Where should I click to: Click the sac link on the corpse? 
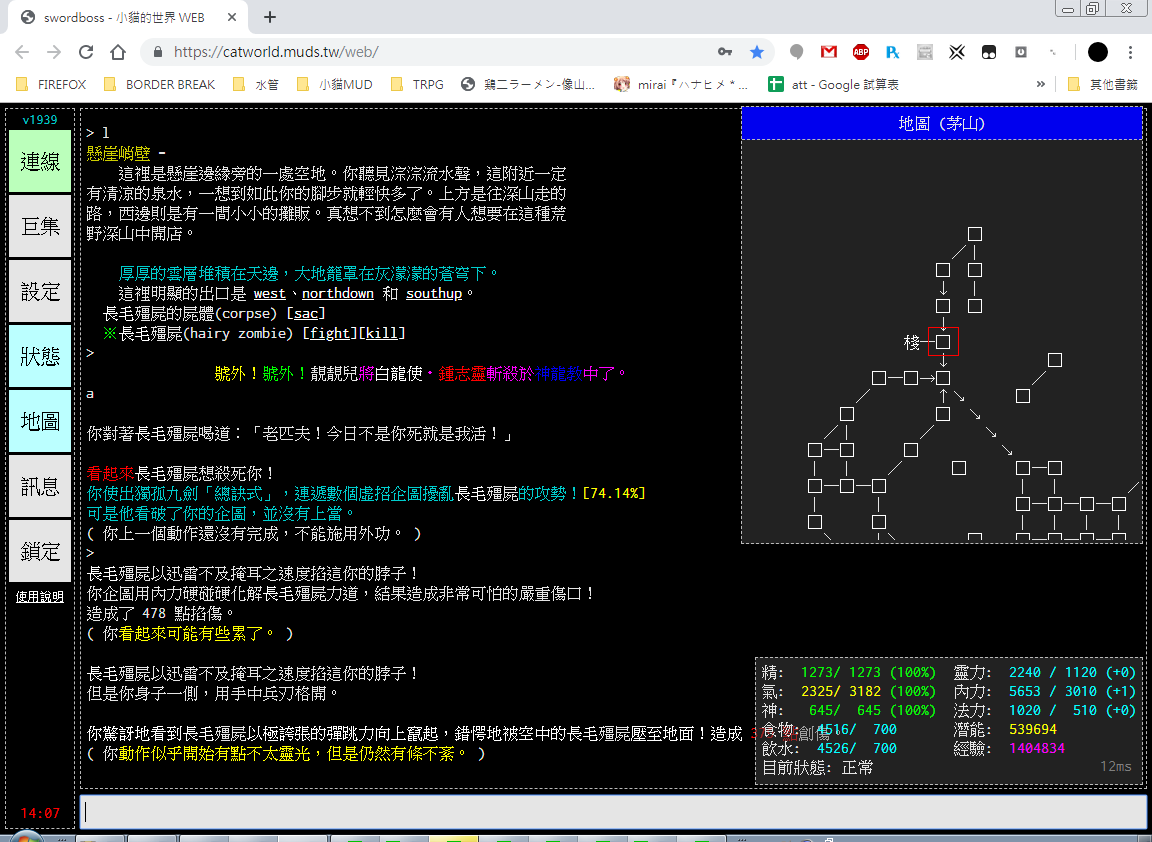click(306, 314)
